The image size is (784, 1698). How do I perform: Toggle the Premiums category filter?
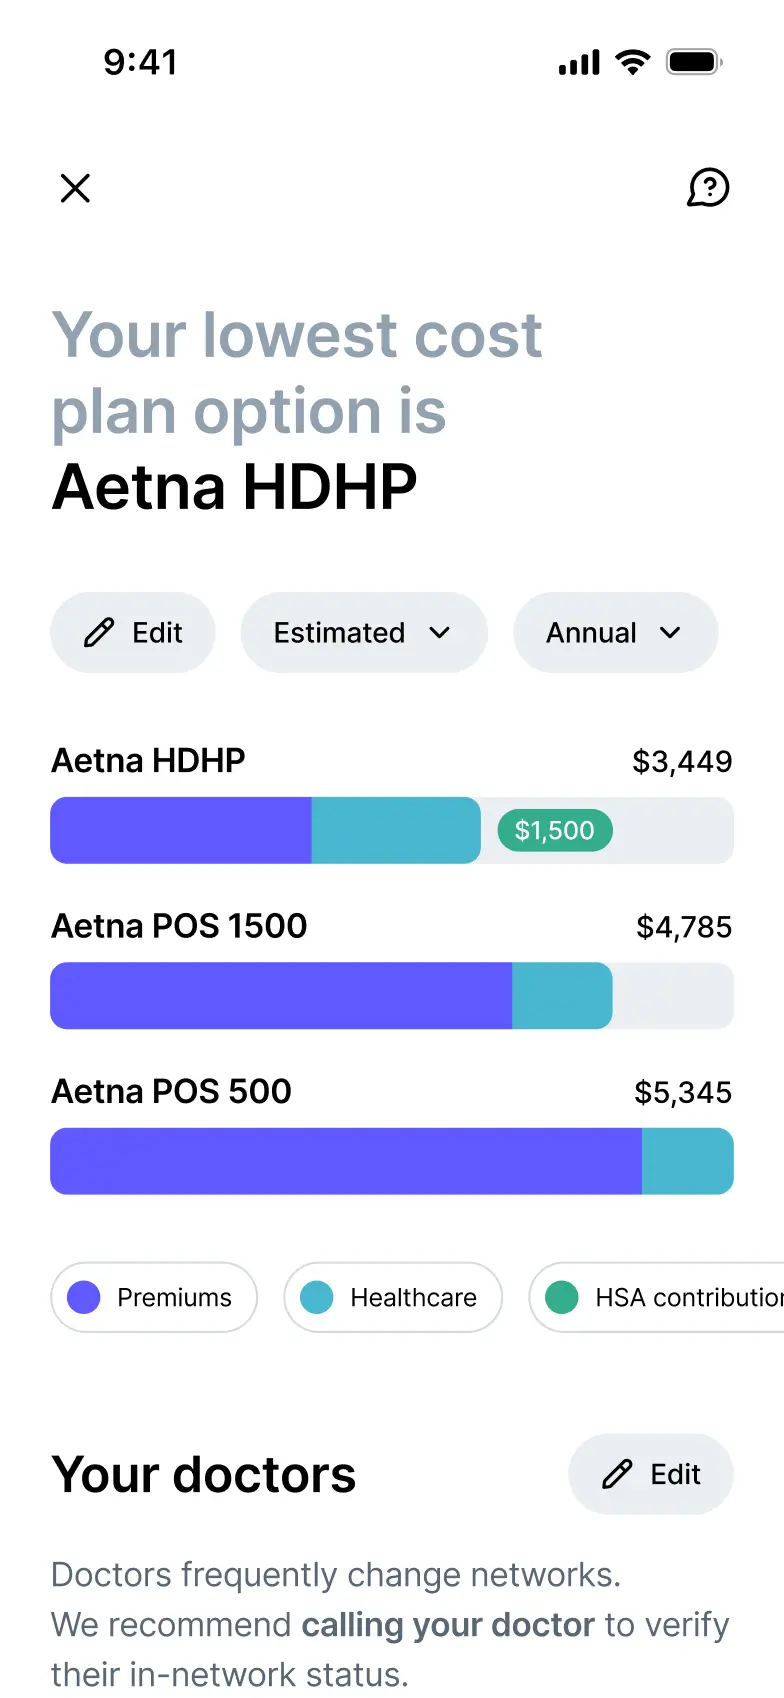click(154, 1297)
